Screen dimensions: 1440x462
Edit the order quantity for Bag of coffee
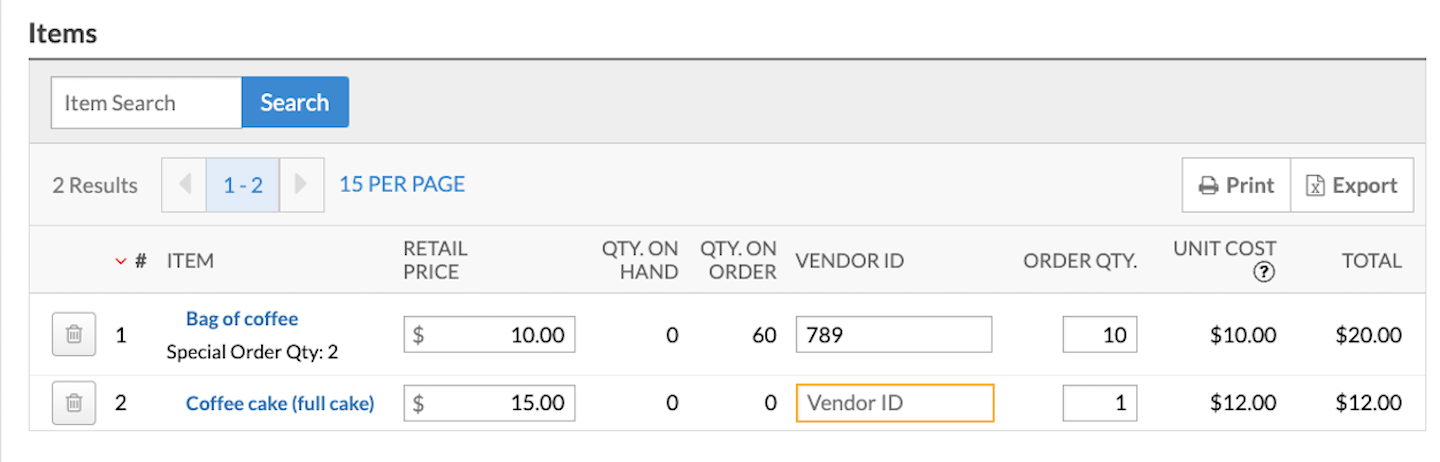coord(1100,335)
